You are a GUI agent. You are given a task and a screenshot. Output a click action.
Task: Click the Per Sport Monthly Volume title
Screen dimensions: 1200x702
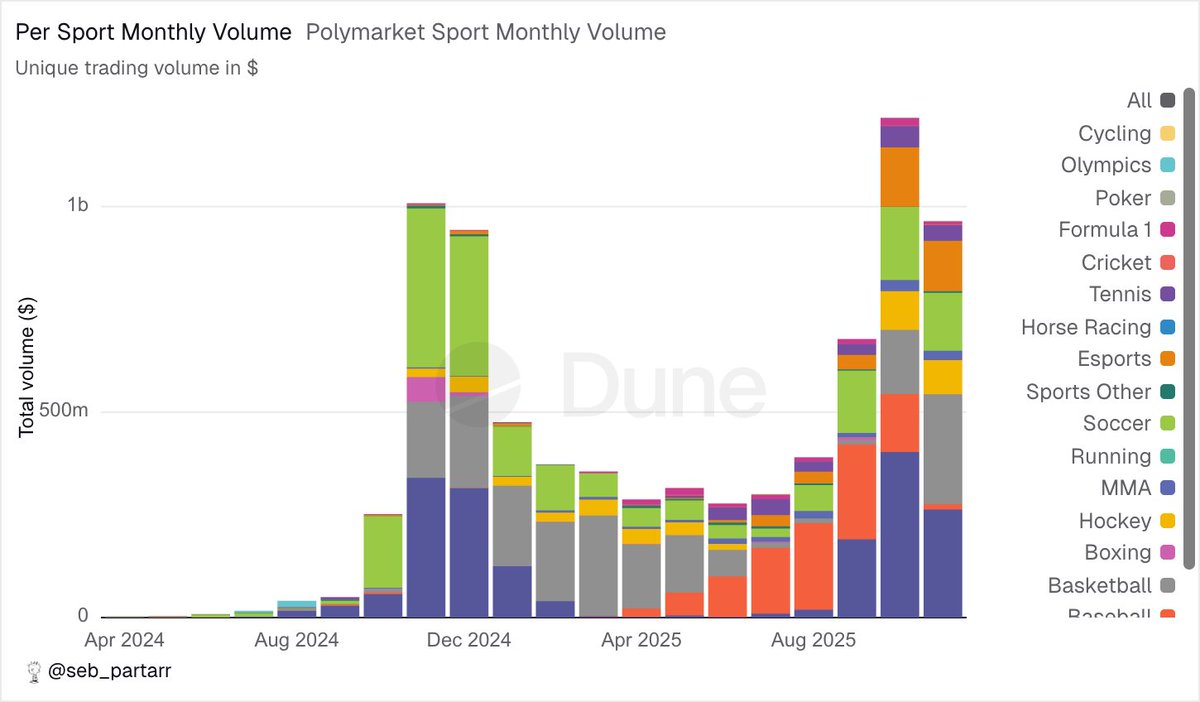(x=154, y=32)
